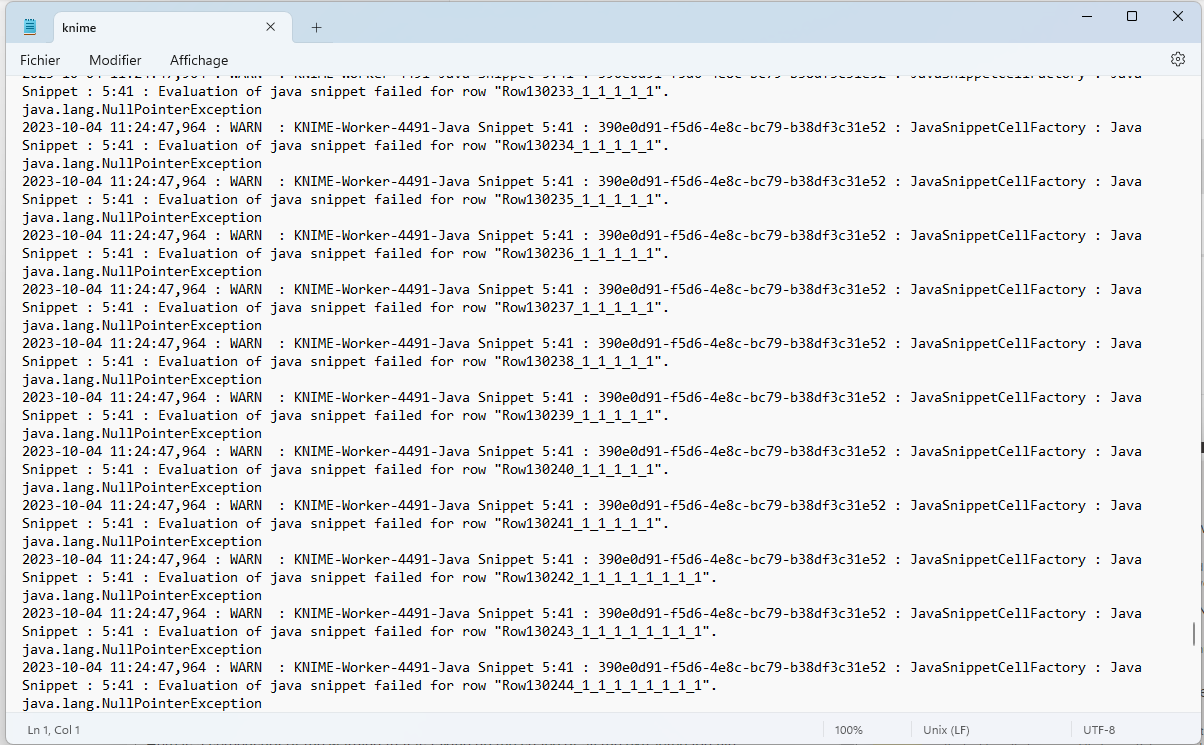Click text "Row130237_1_1_1_1"

point(578,307)
